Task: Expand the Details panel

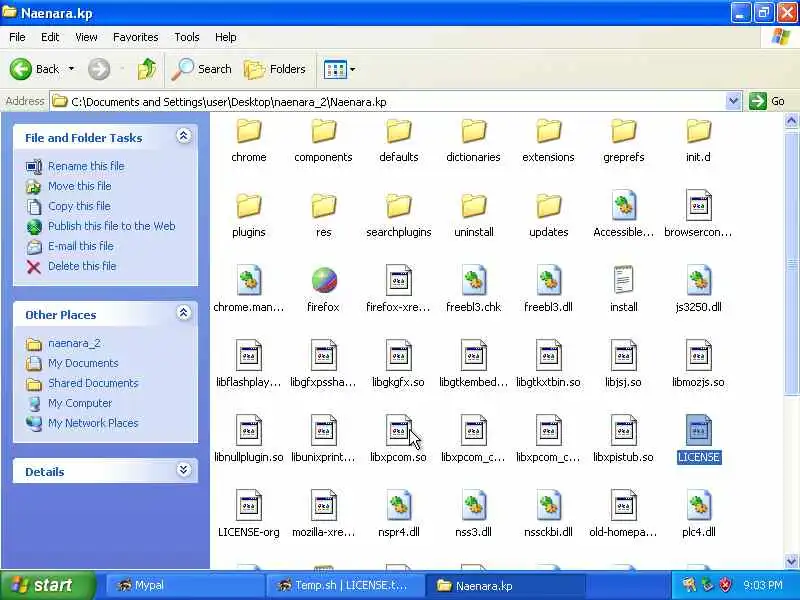Action: 184,470
